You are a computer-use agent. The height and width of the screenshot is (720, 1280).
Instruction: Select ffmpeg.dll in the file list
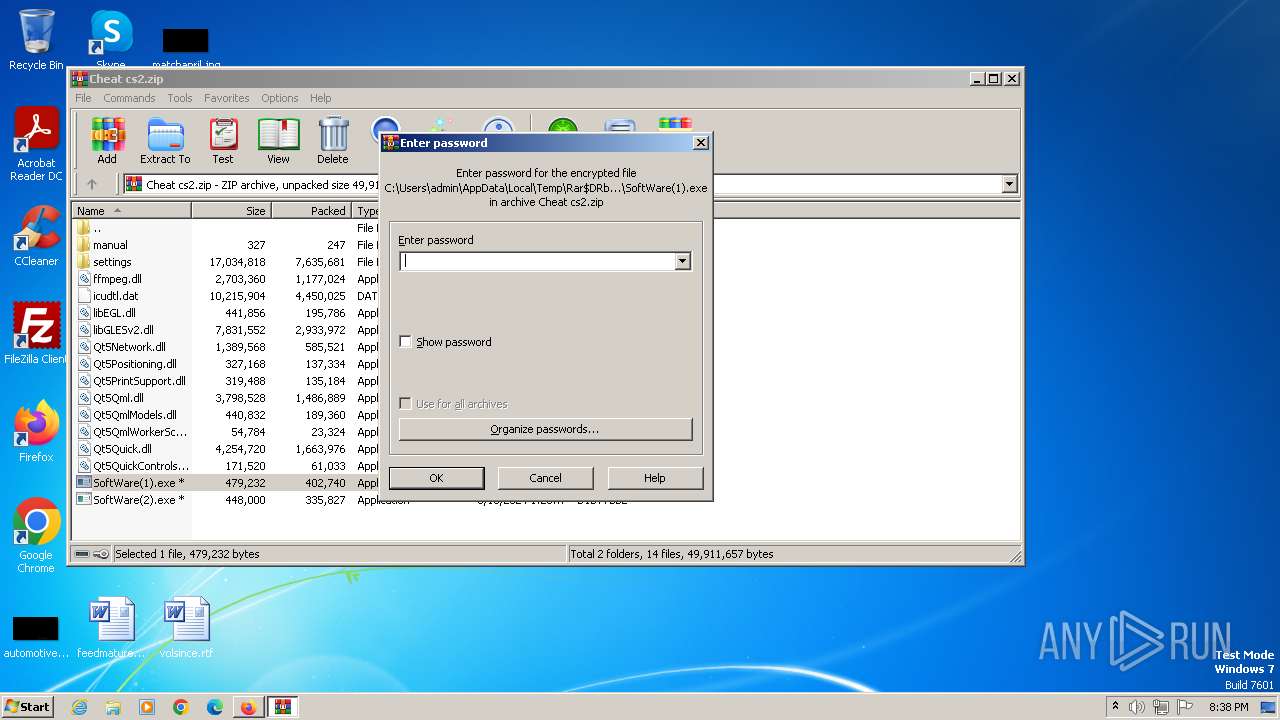[117, 279]
